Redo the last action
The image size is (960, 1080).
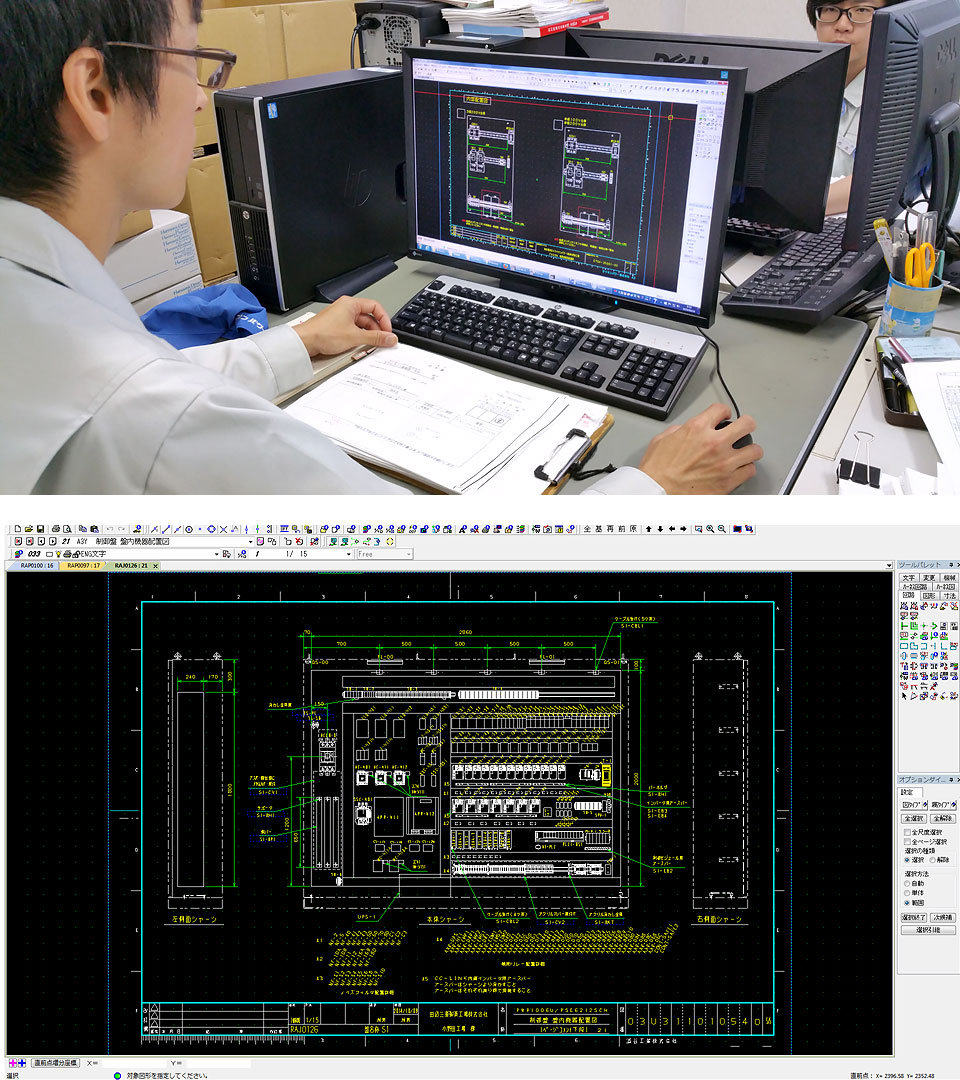[122, 529]
